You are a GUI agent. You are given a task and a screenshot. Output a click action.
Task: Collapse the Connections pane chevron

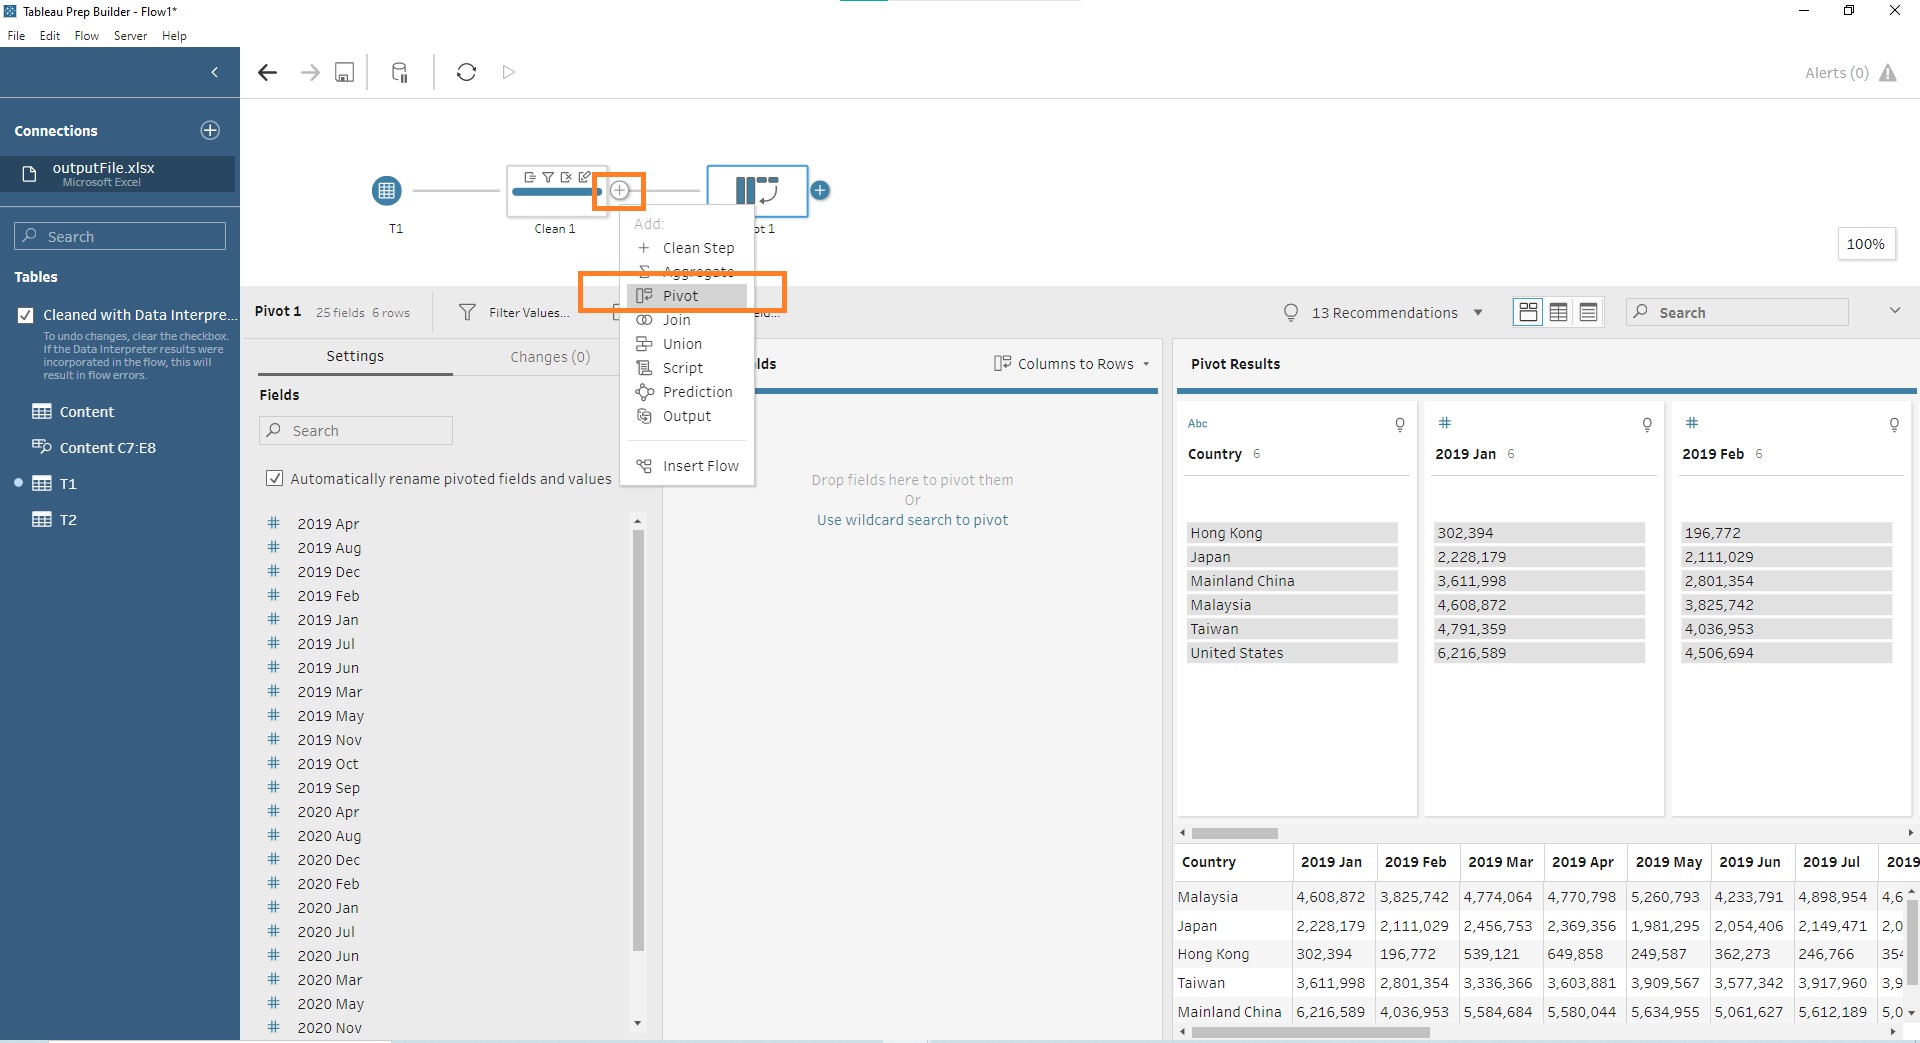click(215, 72)
